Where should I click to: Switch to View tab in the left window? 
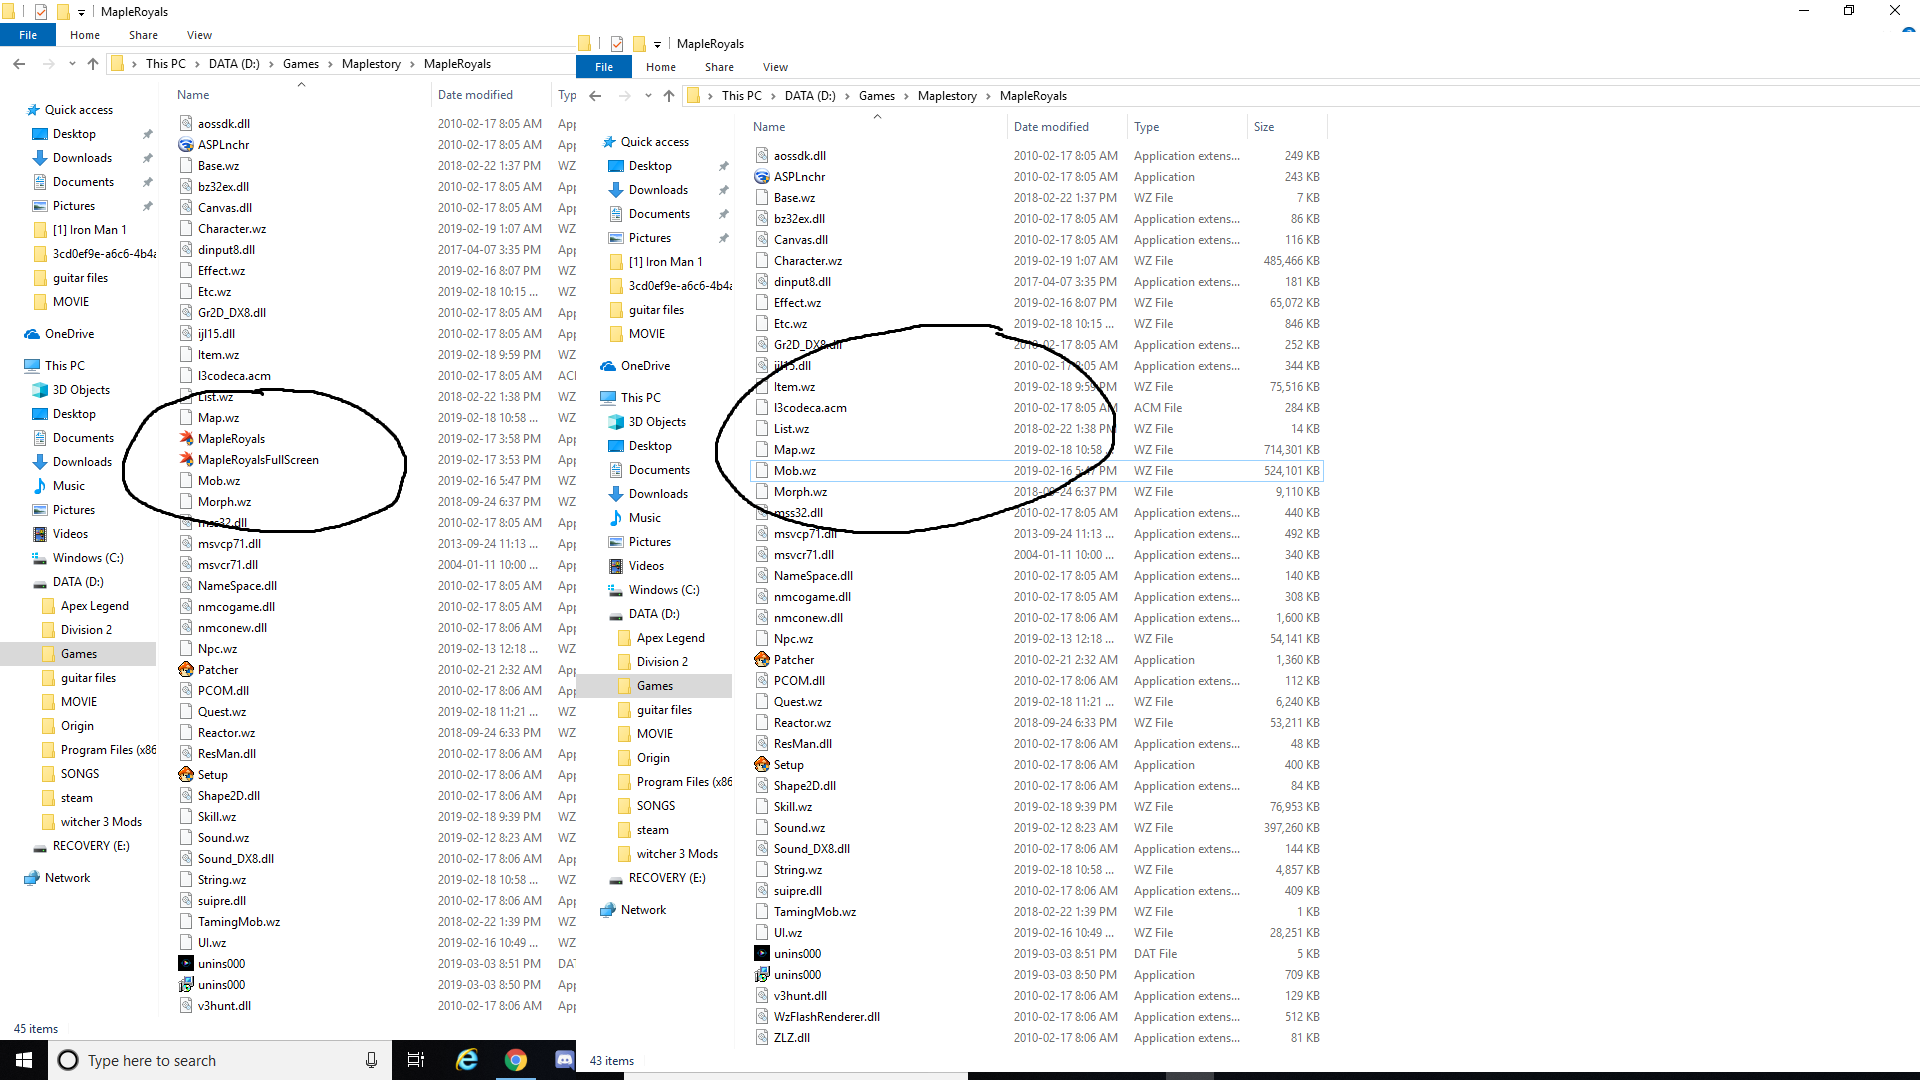199,35
